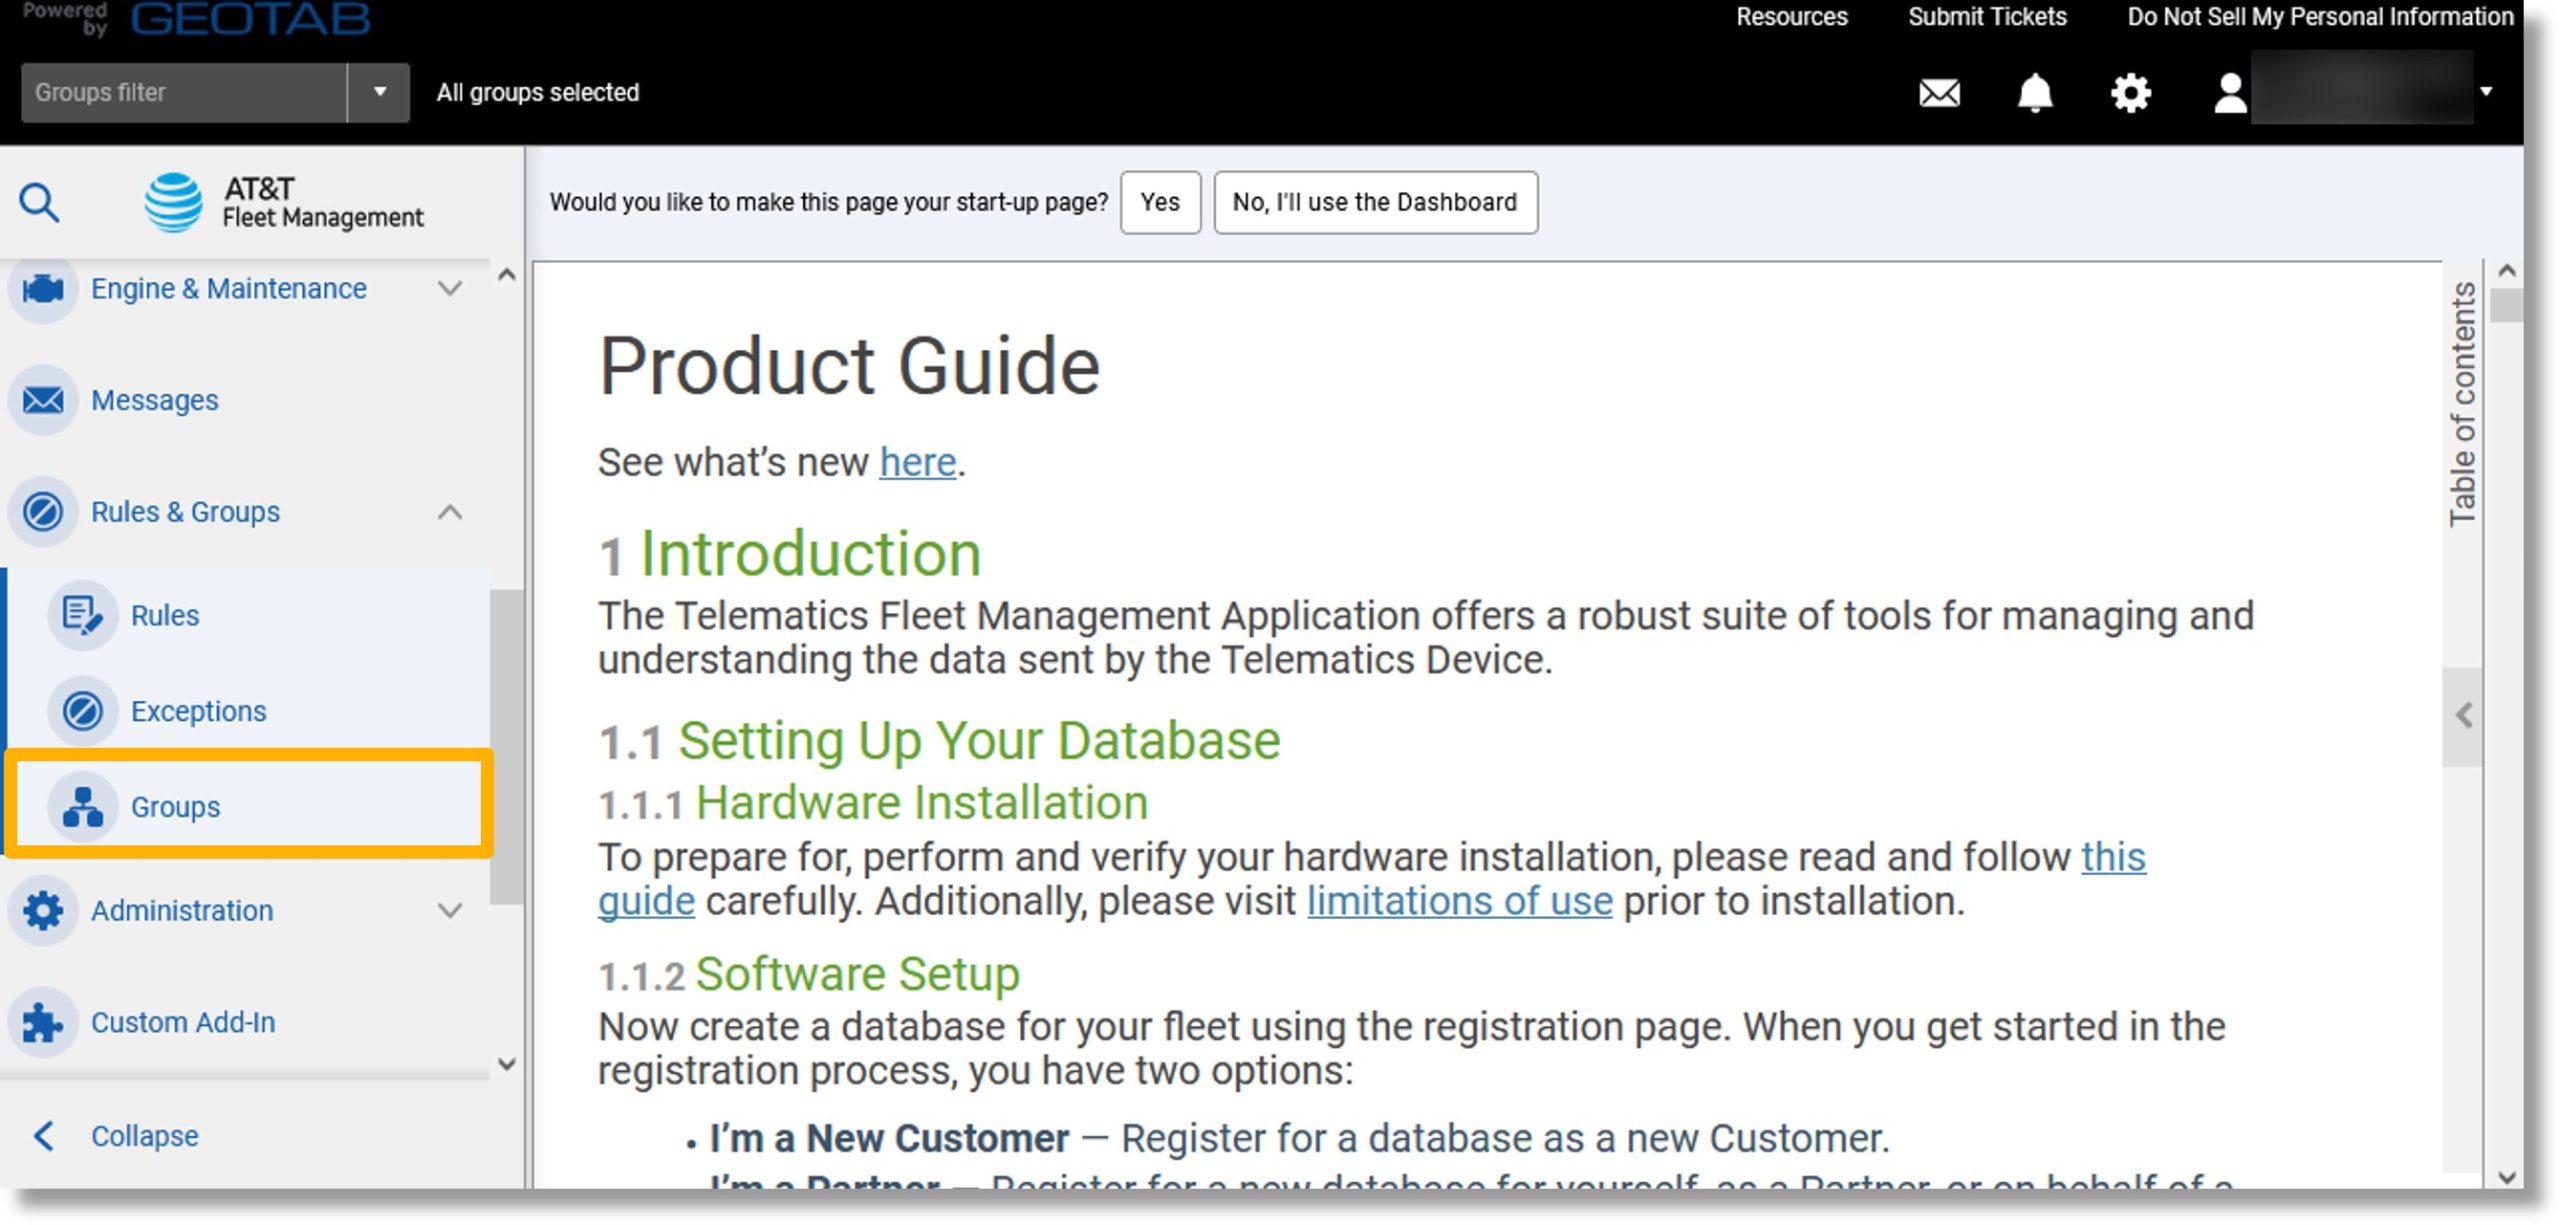
Task: Click inside the Groups filter field
Action: point(184,92)
